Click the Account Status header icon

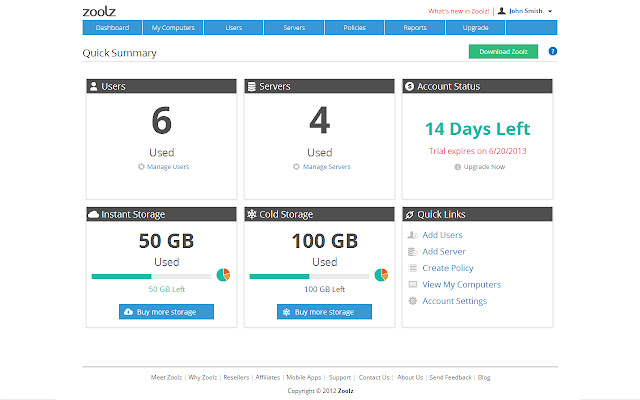pos(409,87)
